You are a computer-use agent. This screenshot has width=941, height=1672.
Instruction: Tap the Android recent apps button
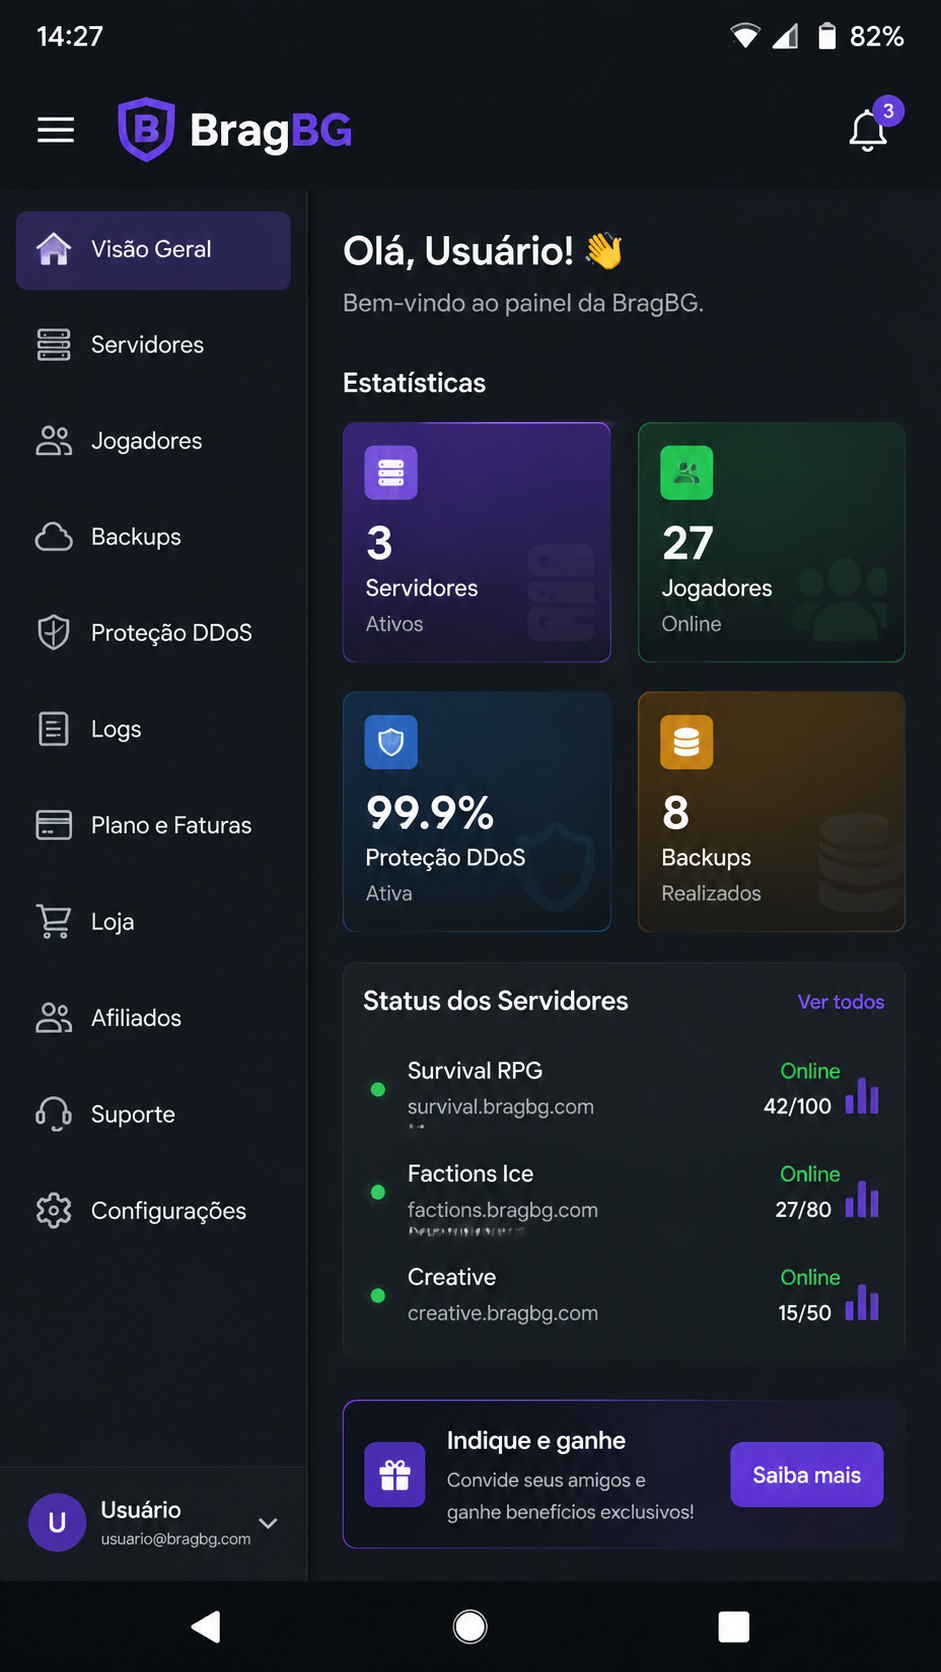pyautogui.click(x=734, y=1627)
